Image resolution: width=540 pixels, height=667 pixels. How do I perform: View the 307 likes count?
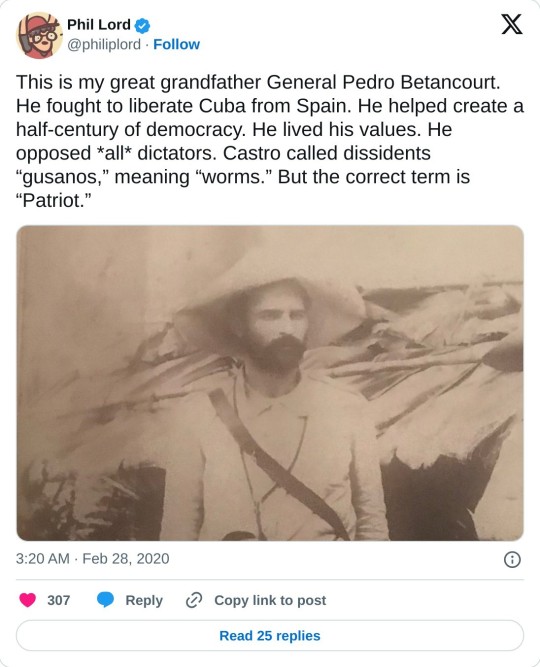(x=59, y=600)
